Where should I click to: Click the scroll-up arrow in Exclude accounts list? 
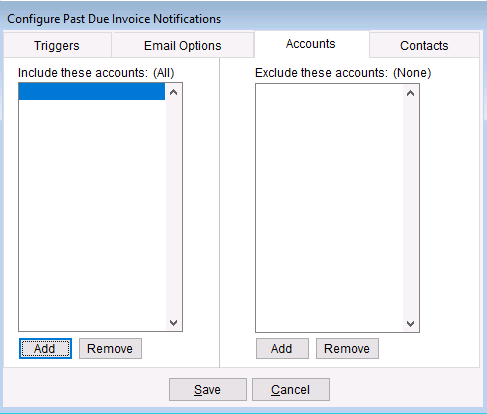[x=410, y=93]
